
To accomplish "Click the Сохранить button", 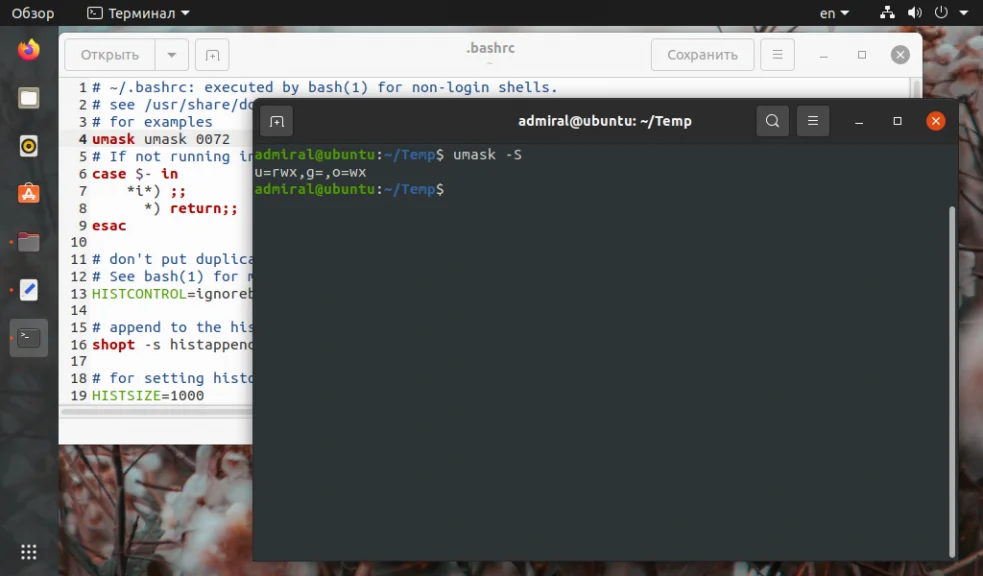I will click(x=702, y=55).
